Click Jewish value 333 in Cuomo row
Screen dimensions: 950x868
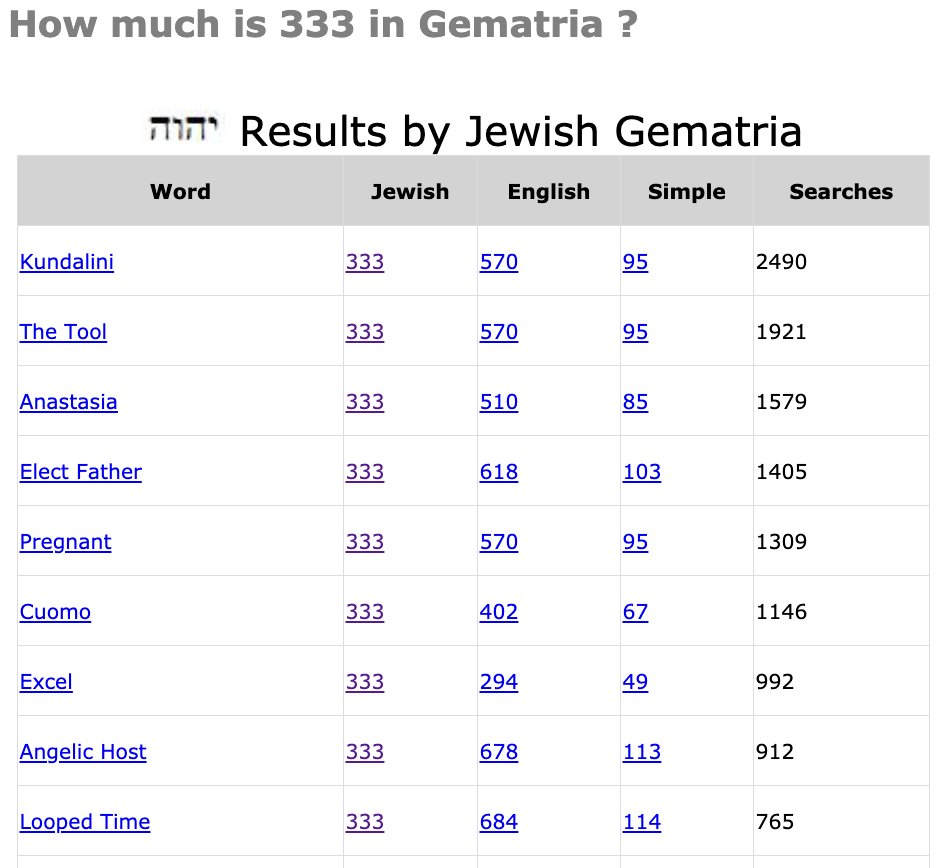(x=365, y=612)
